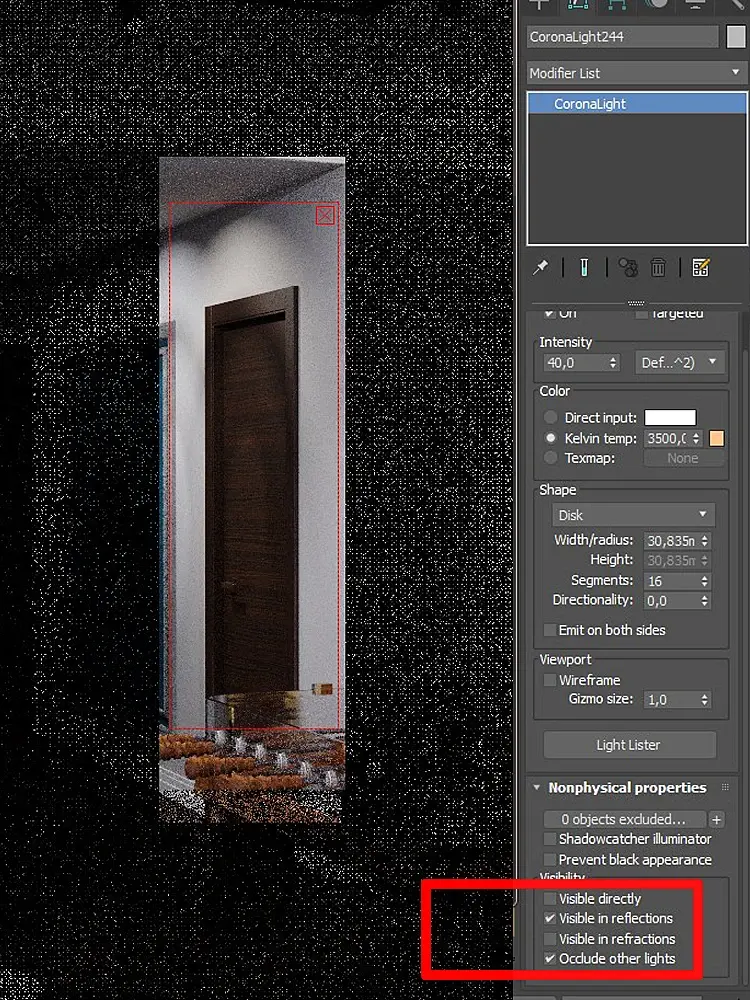This screenshot has width=750, height=1000.
Task: Click the Kelvin temp spinner arrows
Action: point(696,438)
